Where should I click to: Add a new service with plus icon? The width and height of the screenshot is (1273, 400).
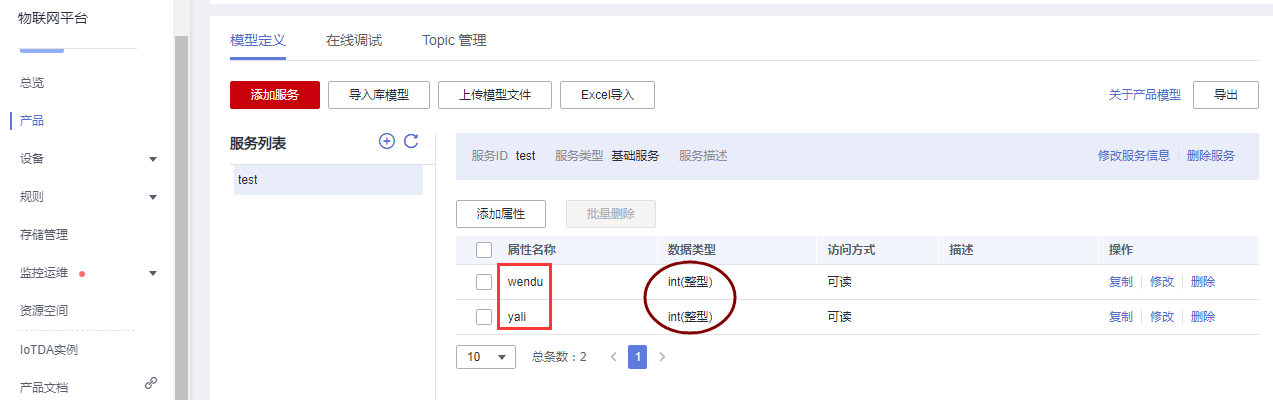387,142
